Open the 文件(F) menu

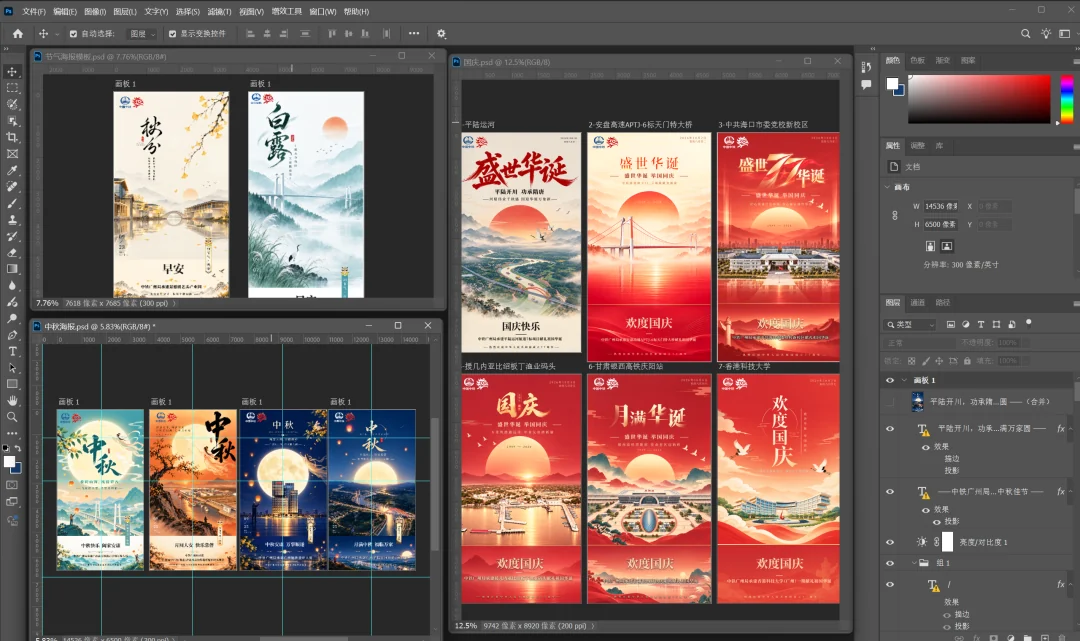click(x=34, y=12)
